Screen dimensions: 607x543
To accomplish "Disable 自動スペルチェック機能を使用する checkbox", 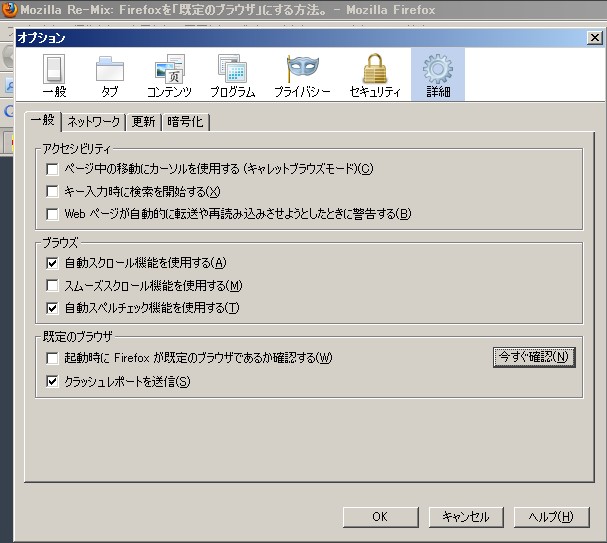I will [x=52, y=308].
